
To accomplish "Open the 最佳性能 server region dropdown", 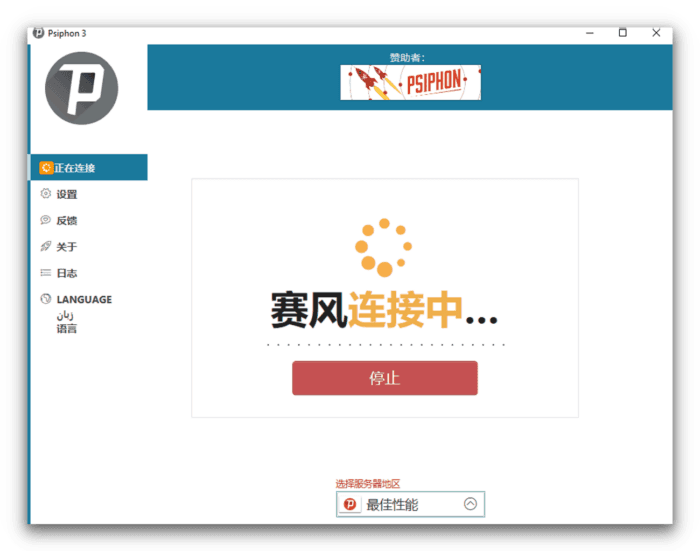I will [x=410, y=504].
